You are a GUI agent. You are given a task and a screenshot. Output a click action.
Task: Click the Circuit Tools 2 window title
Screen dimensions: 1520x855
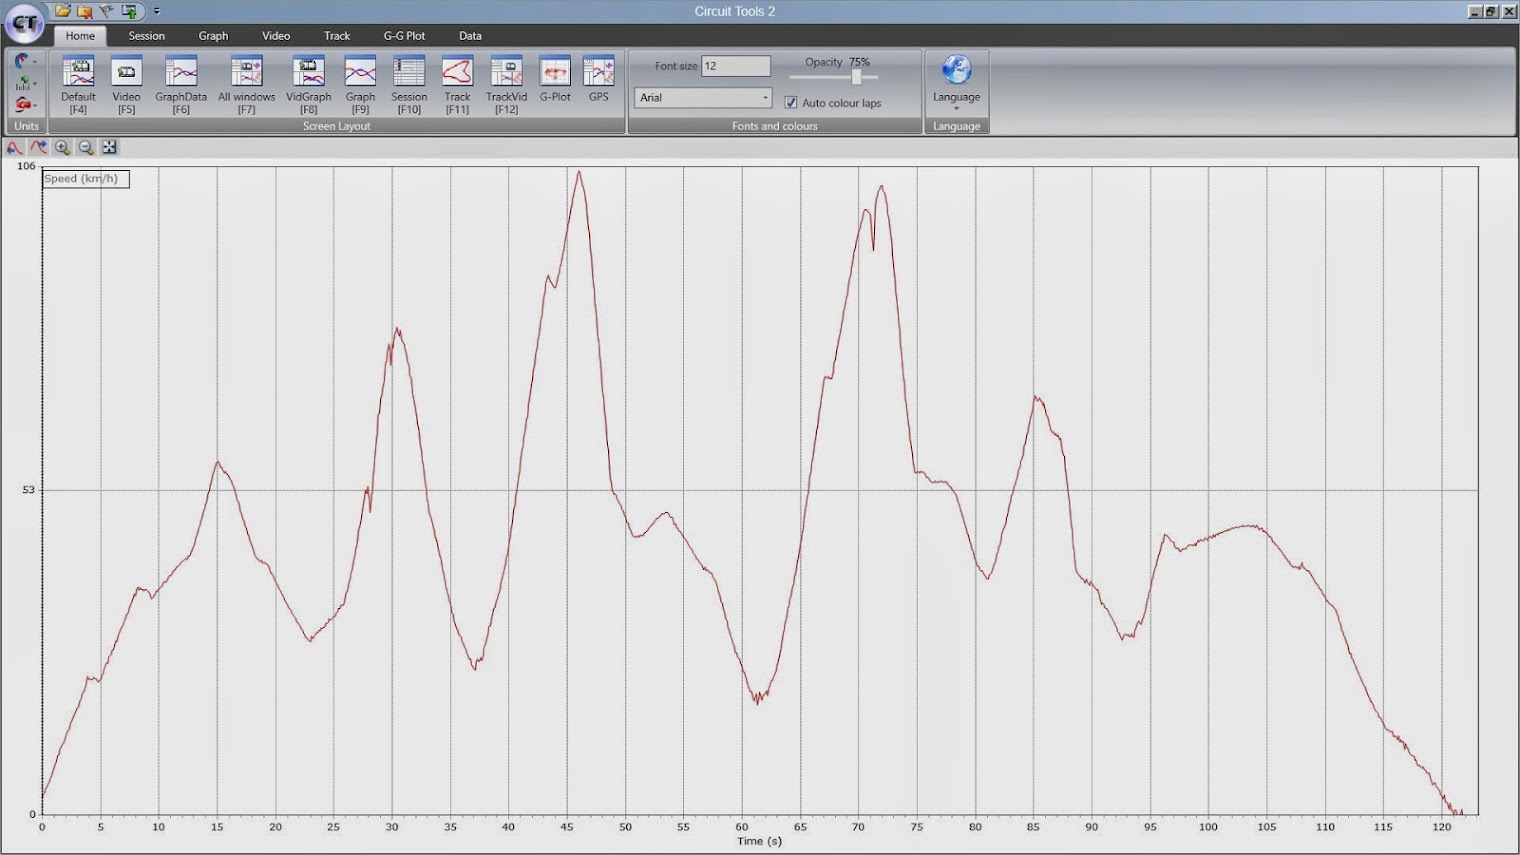[x=735, y=11]
